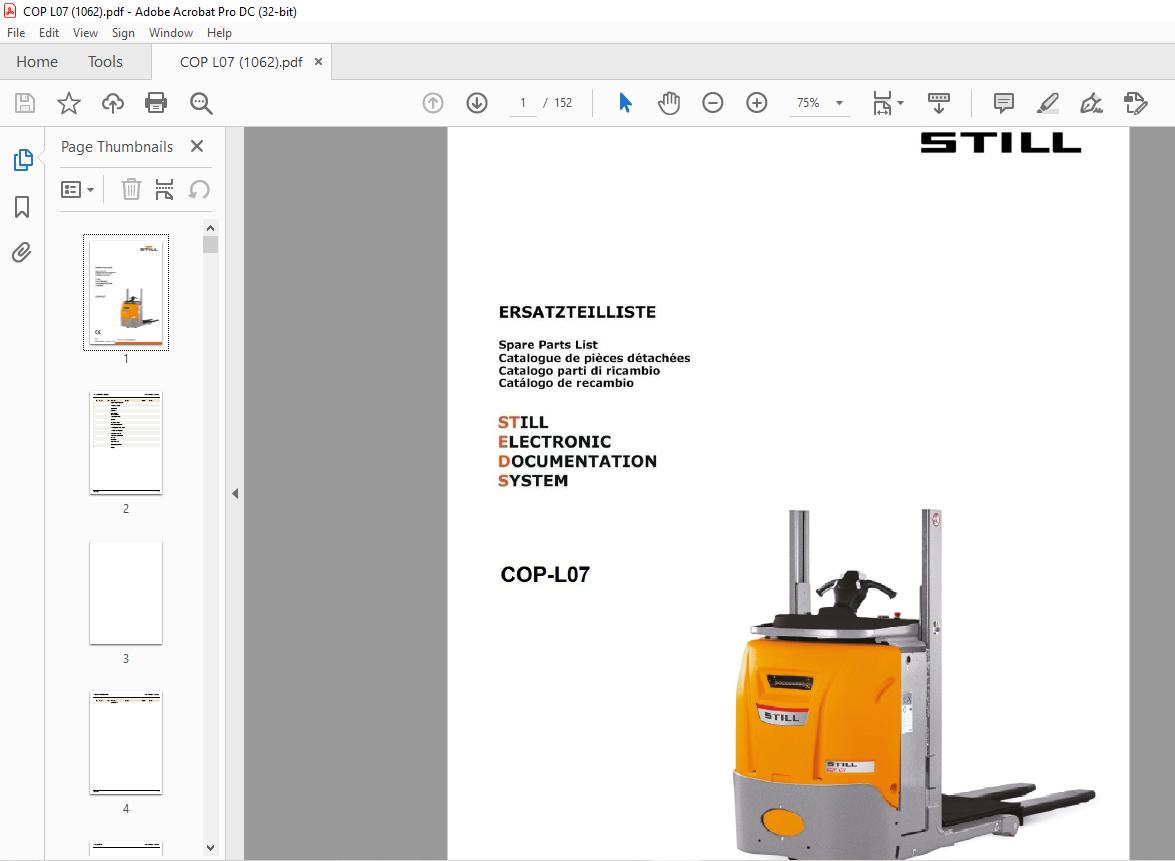This screenshot has width=1175, height=861.
Task: Open the View menu
Action: (x=85, y=33)
